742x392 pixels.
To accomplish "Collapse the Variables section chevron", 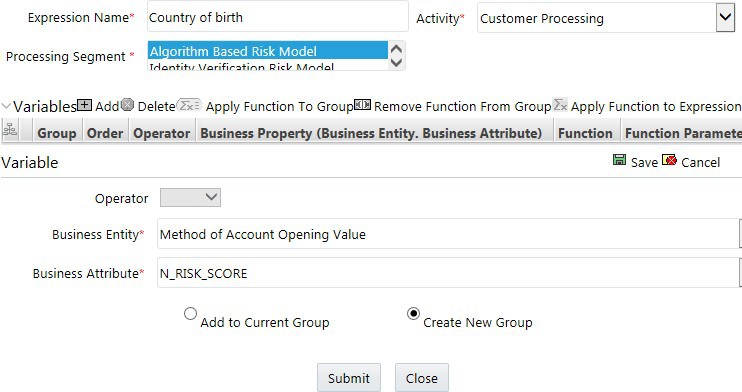I will pyautogui.click(x=6, y=106).
